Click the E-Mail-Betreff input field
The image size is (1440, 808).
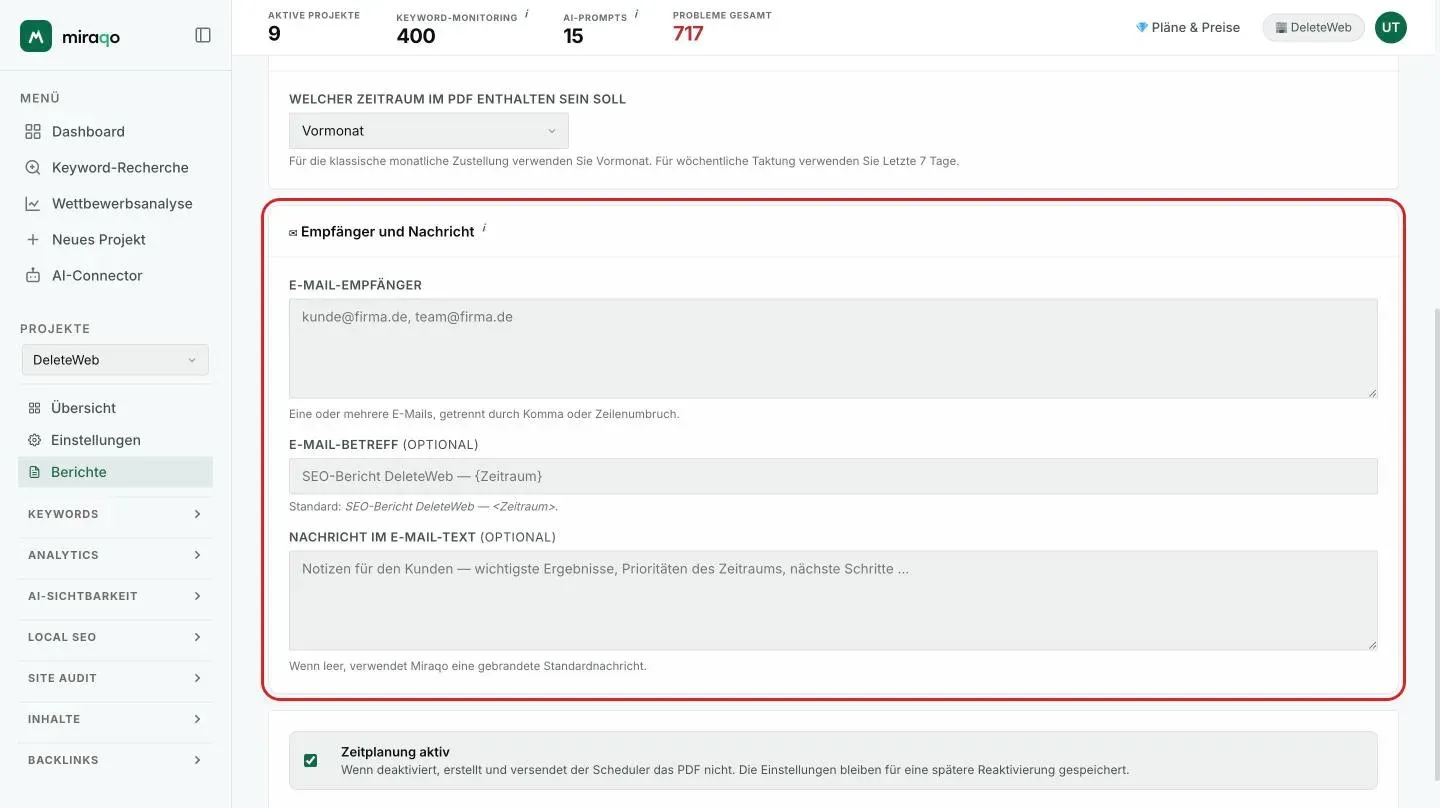[x=833, y=476]
